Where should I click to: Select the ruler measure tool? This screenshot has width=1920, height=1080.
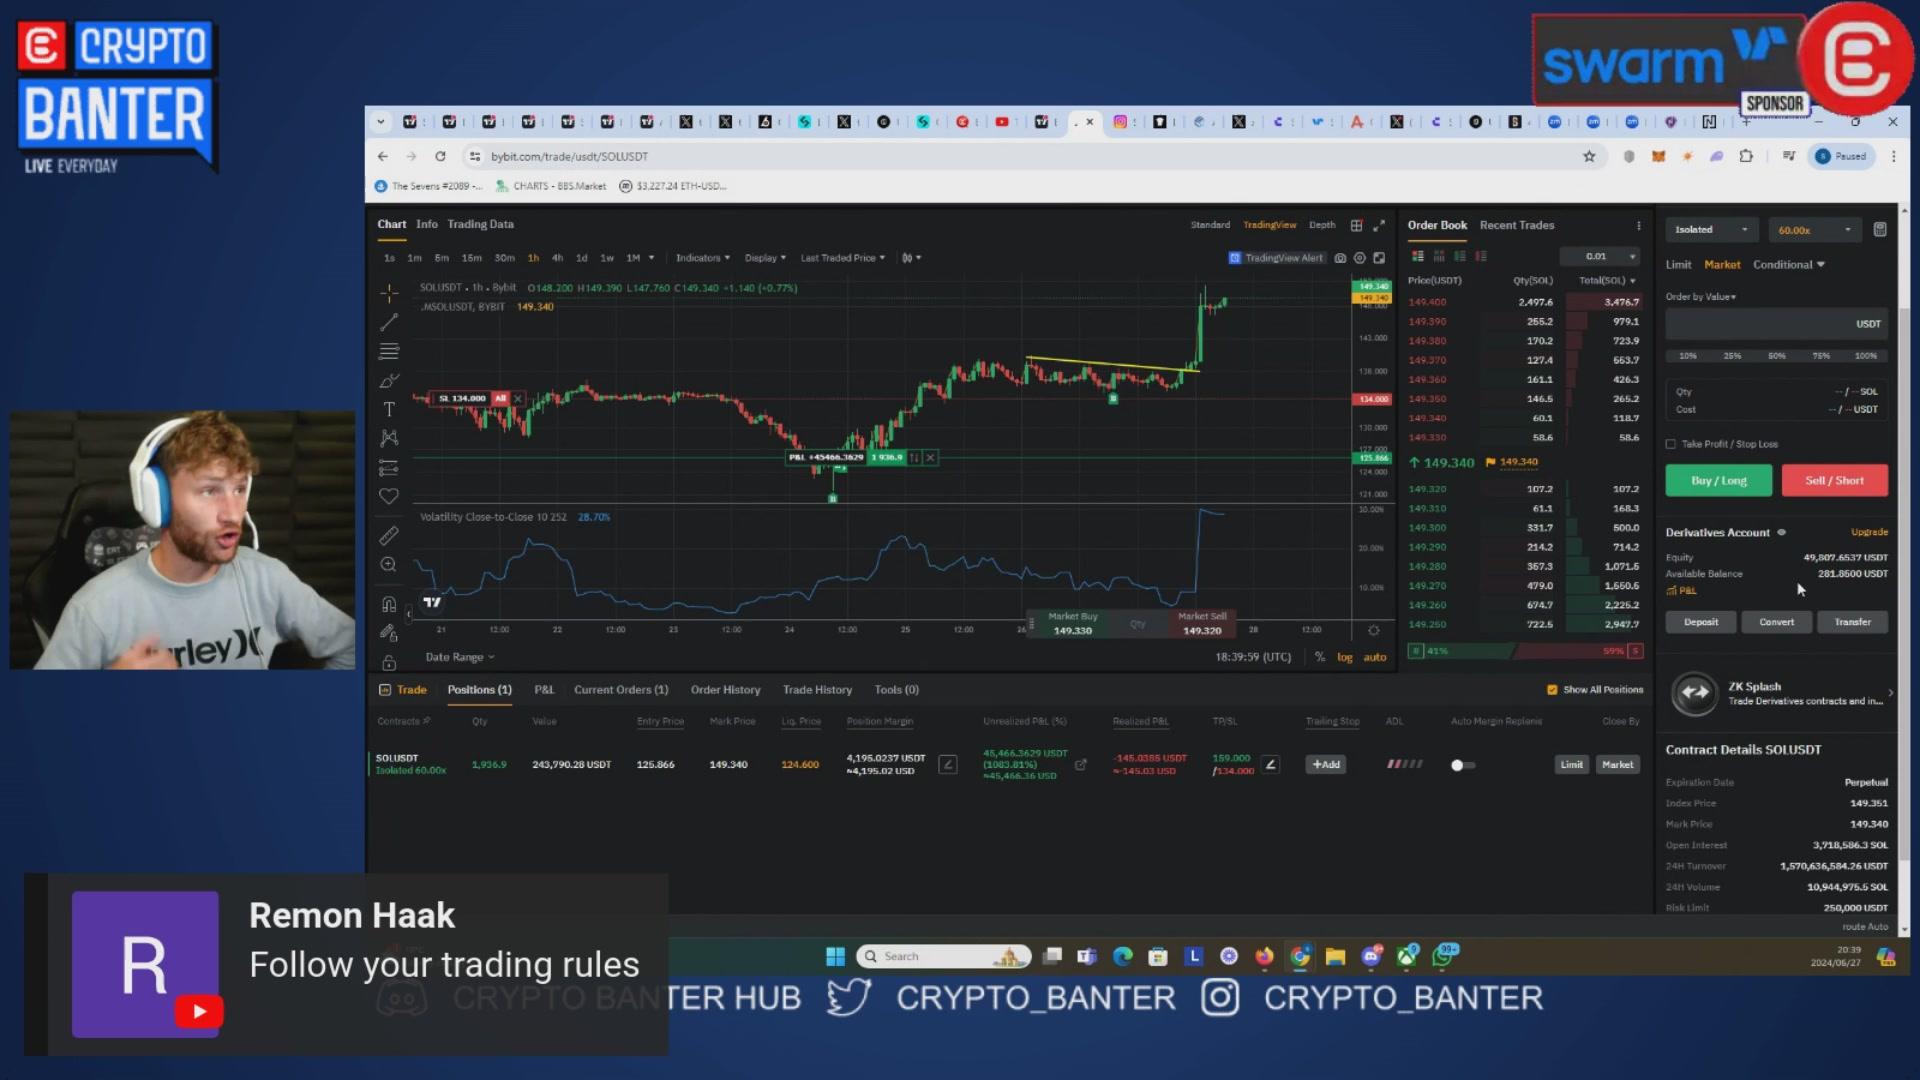click(x=389, y=536)
